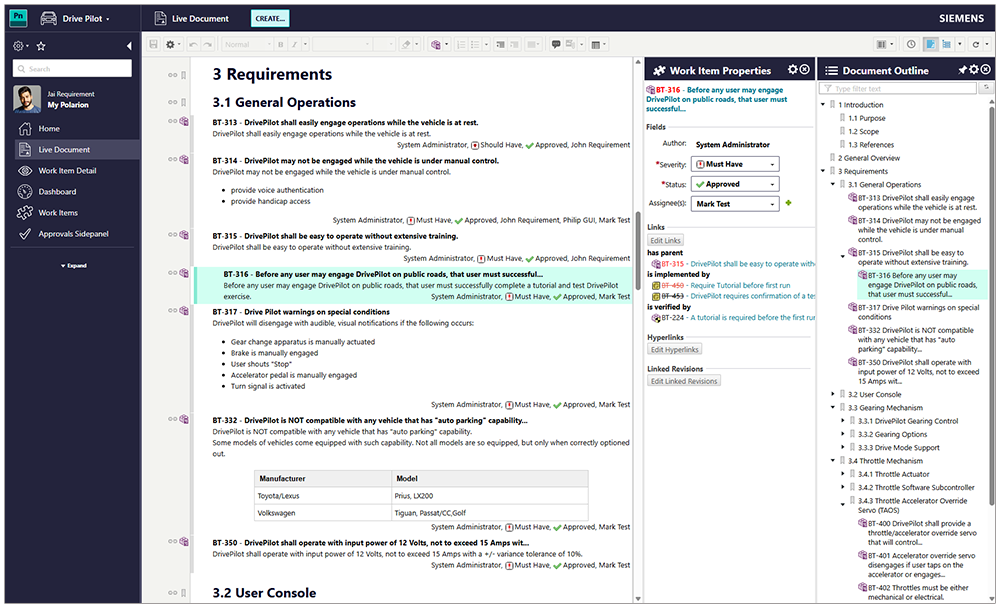Collapse the left navigation panel arrow
This screenshot has height=608, width=1000.
pos(129,46)
